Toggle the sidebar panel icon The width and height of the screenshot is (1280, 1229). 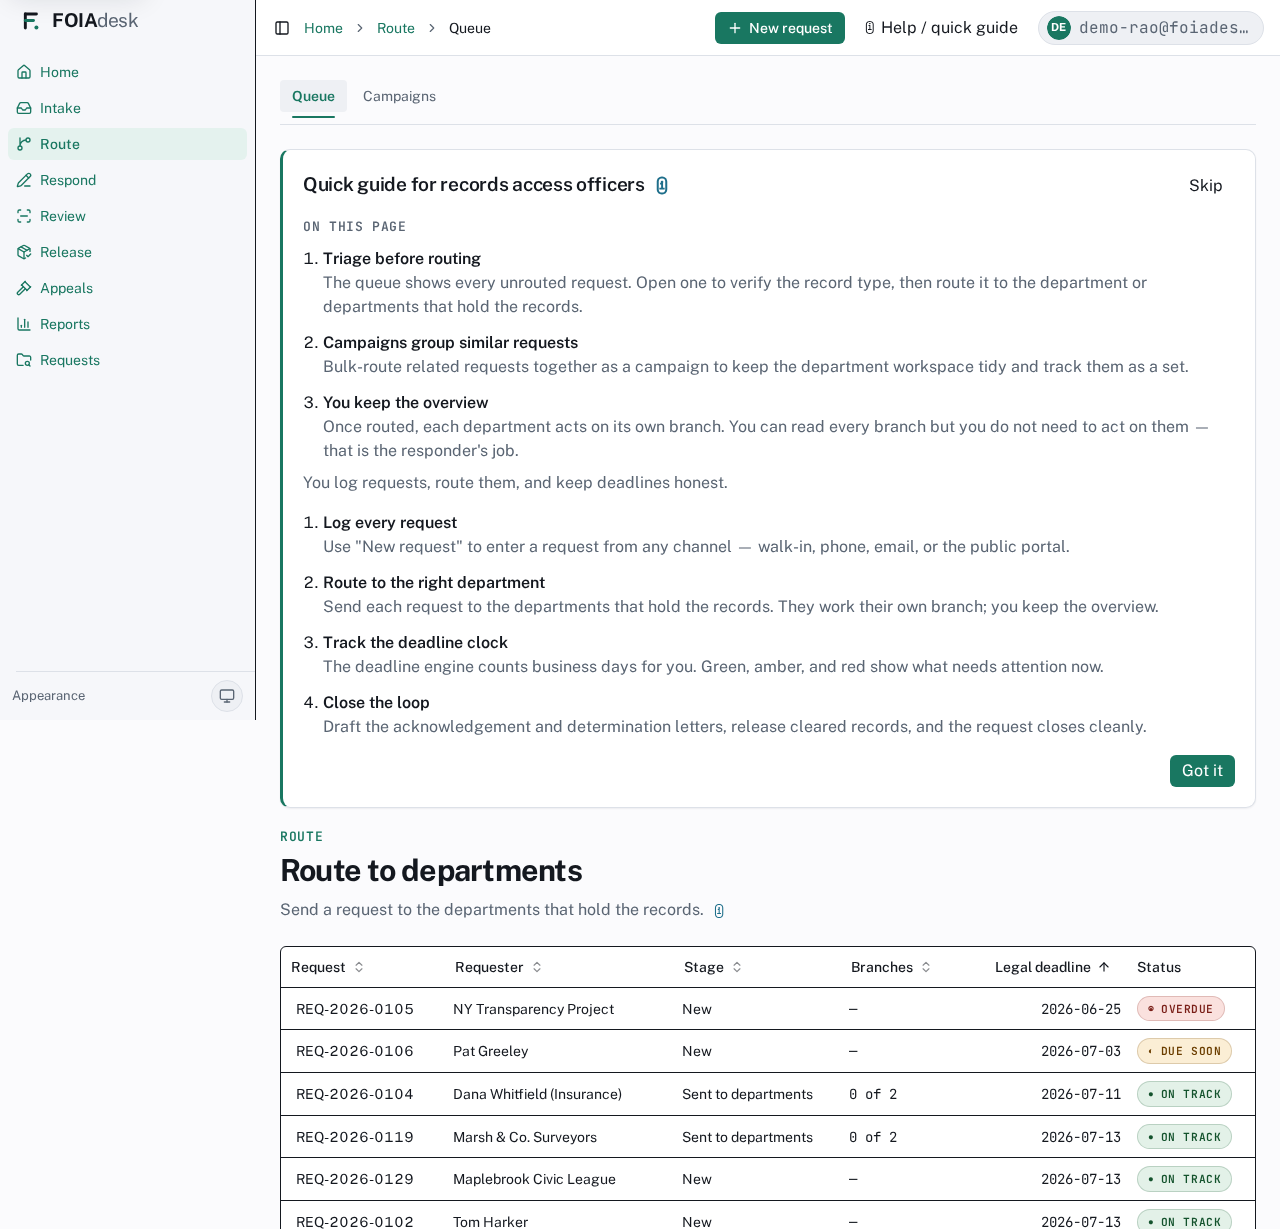tap(282, 28)
